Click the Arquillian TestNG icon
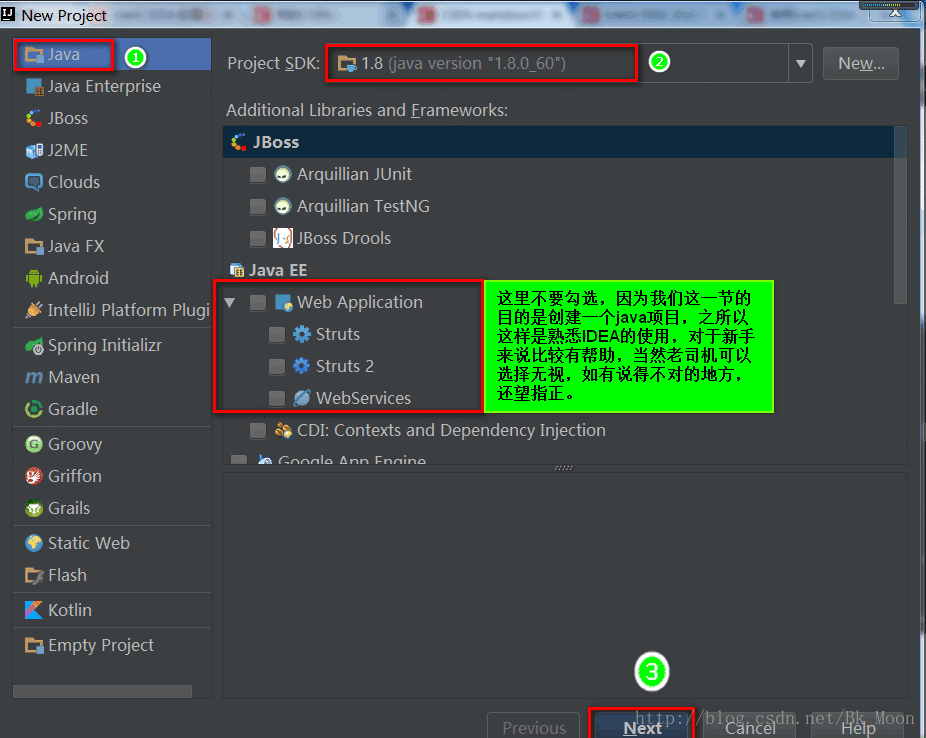This screenshot has height=738, width=926. click(x=283, y=206)
